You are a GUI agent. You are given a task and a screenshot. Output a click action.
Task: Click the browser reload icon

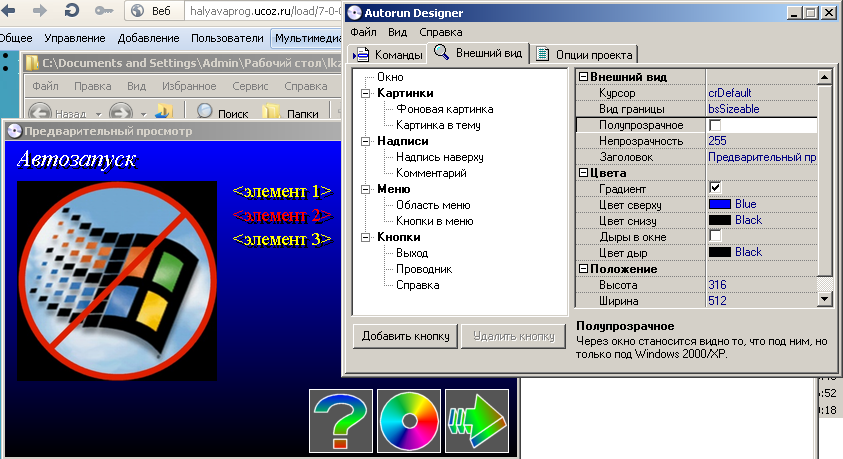tap(72, 10)
